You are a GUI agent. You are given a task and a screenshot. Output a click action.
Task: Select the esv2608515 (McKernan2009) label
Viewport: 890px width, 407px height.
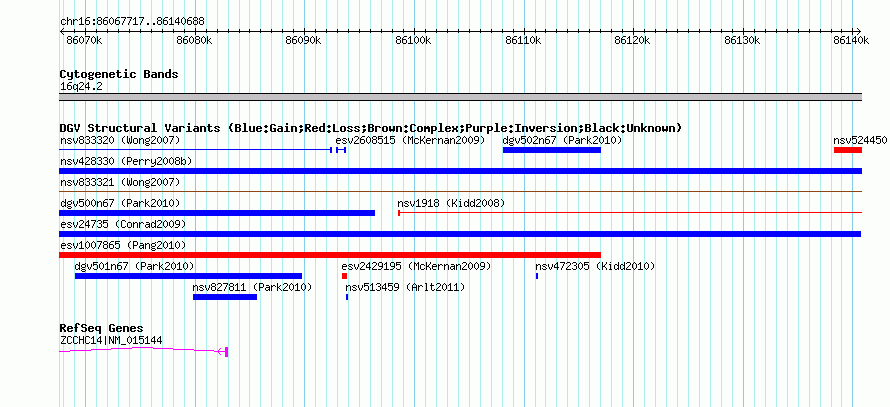(410, 140)
